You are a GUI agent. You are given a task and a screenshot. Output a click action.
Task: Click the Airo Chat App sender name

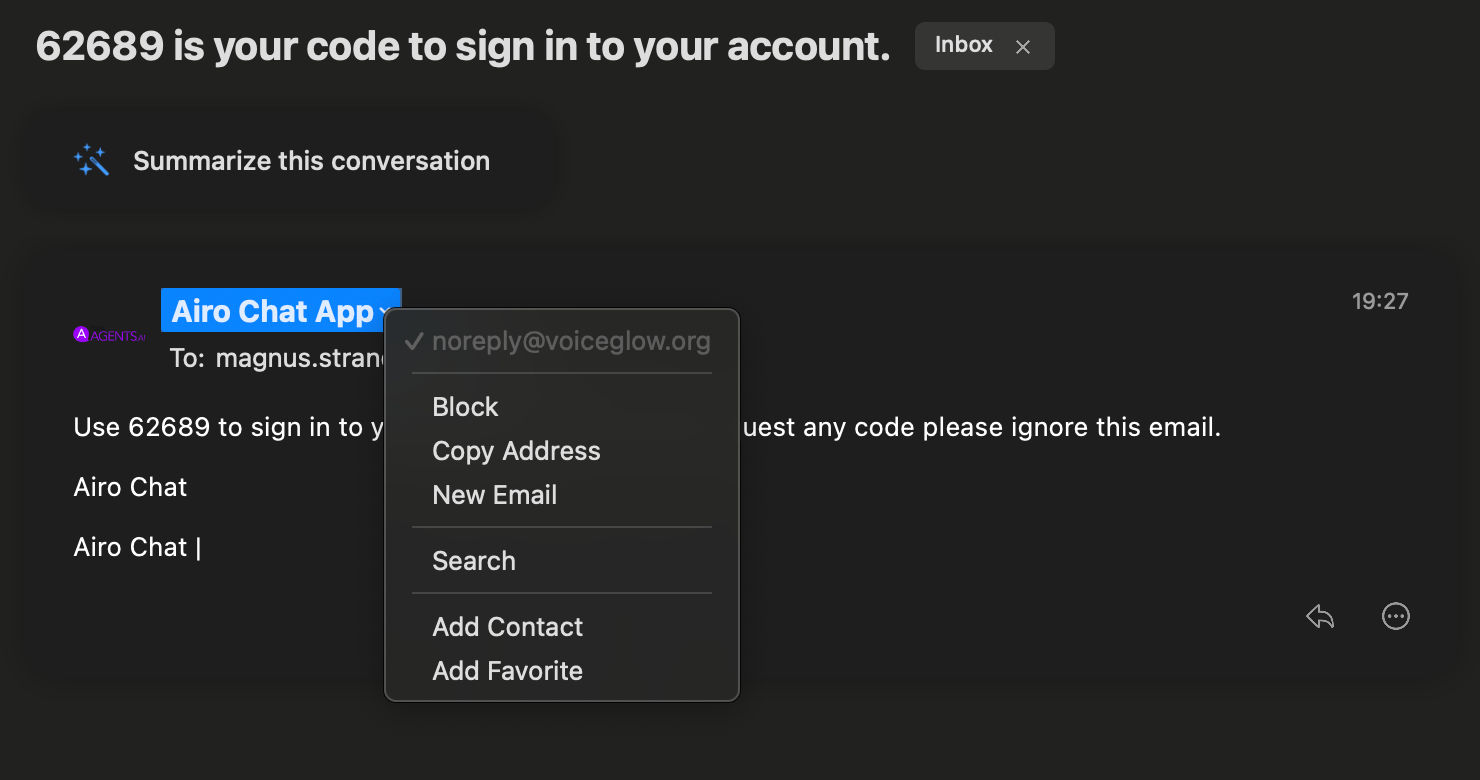click(272, 311)
